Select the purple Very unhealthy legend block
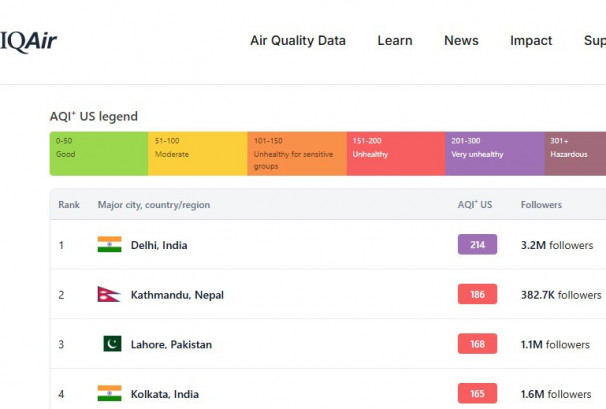The image size is (606, 409). tap(495, 154)
